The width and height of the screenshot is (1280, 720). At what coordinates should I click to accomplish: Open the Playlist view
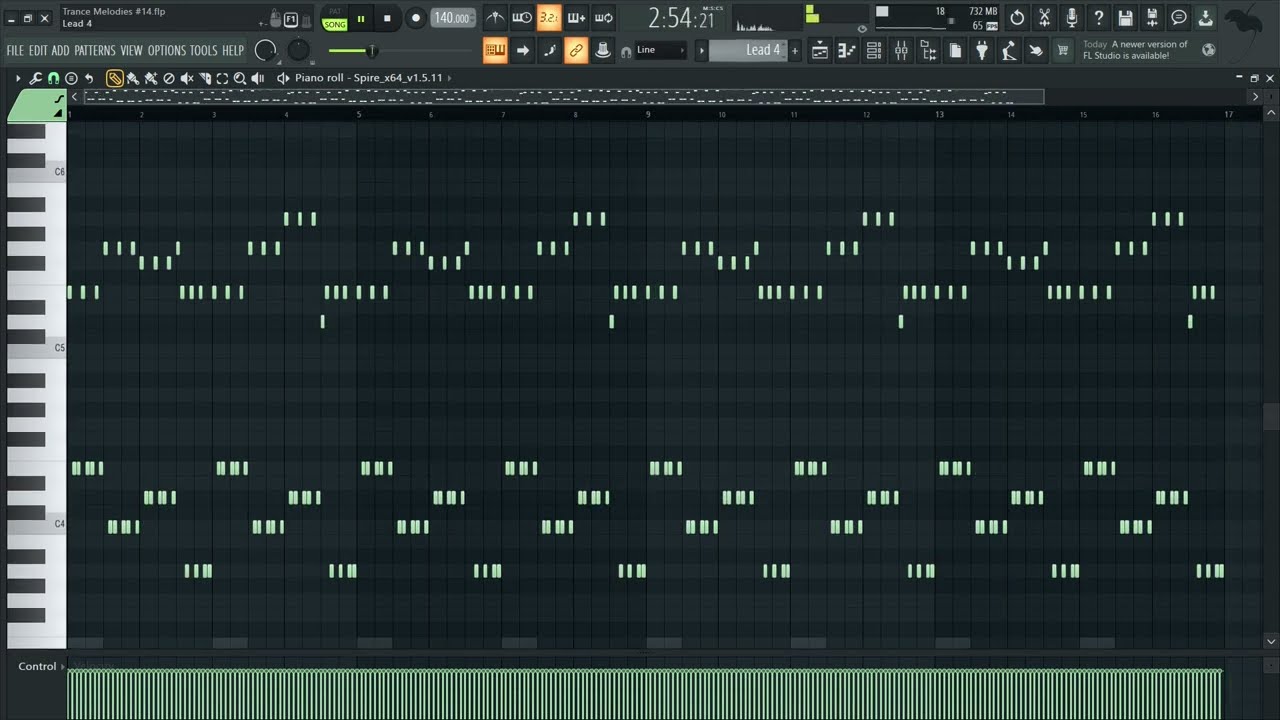click(x=820, y=51)
